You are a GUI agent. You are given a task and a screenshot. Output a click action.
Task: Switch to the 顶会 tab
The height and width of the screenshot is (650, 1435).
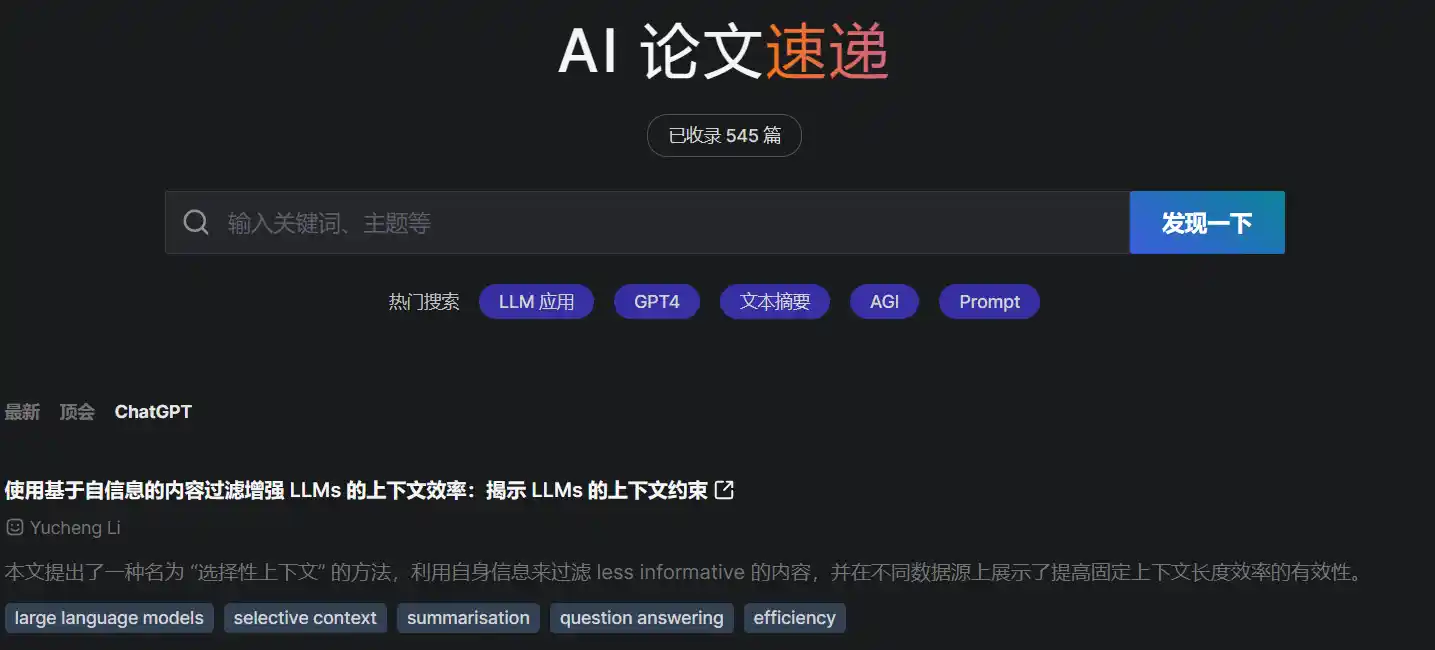coord(77,412)
